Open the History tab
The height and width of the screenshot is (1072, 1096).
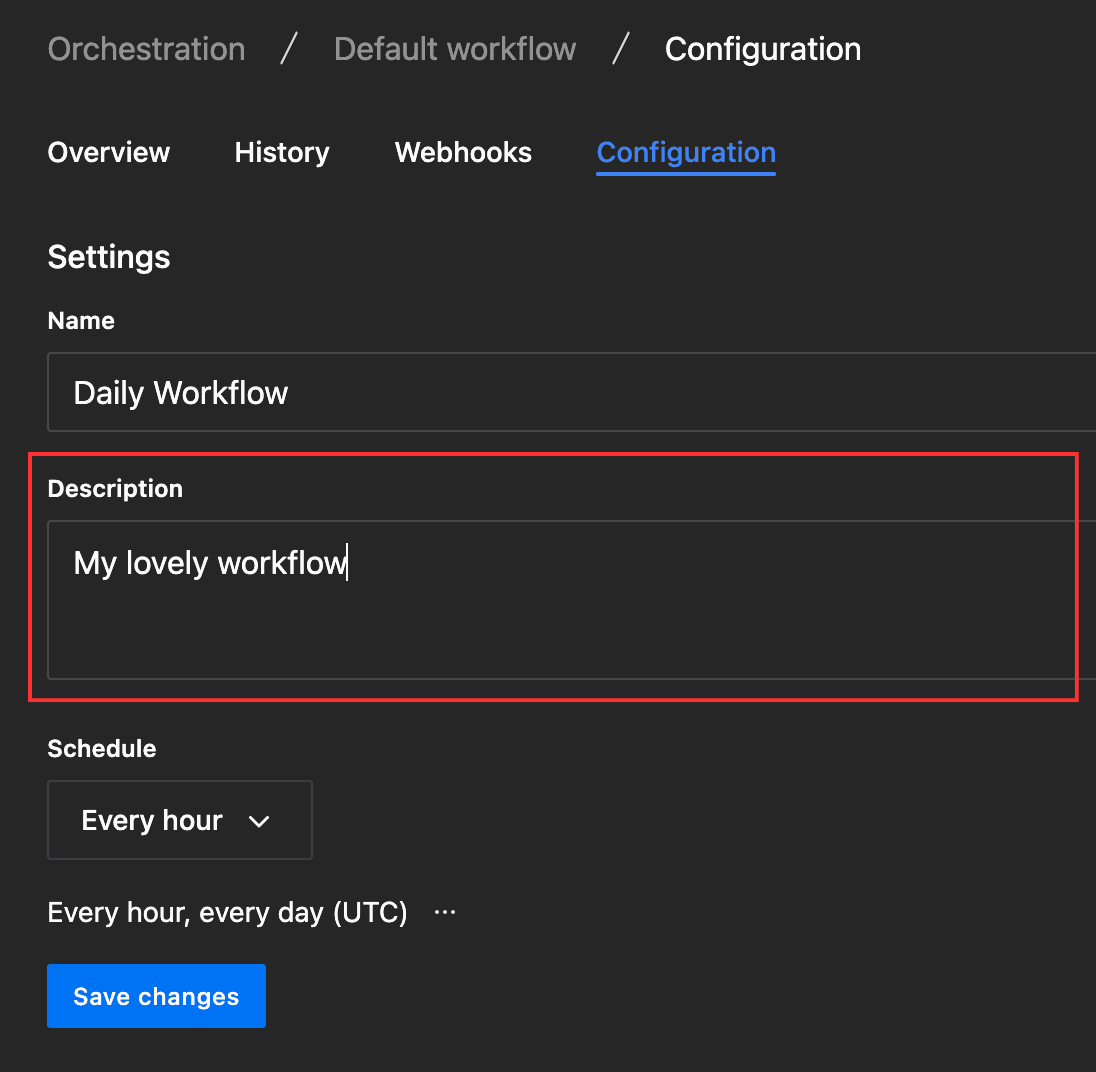(x=282, y=152)
